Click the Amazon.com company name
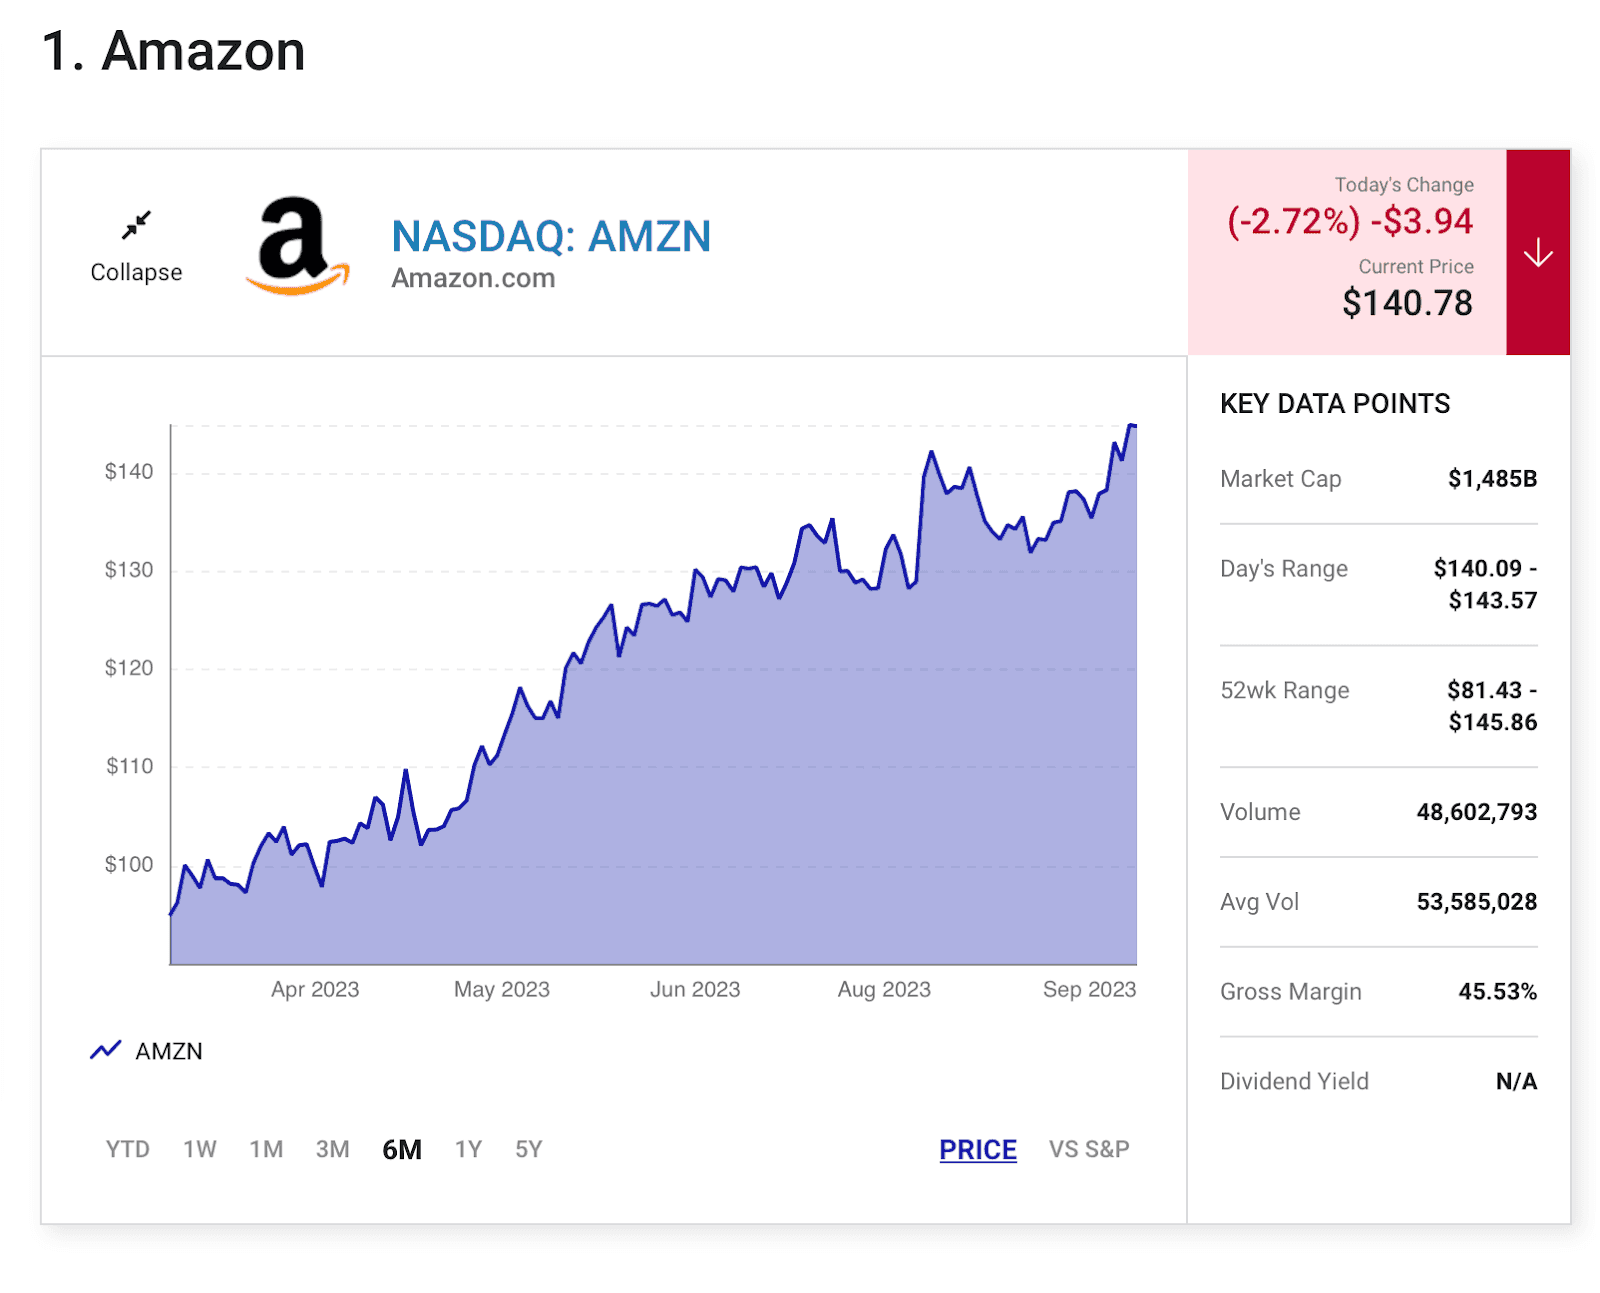This screenshot has height=1293, width=1600. click(x=473, y=278)
